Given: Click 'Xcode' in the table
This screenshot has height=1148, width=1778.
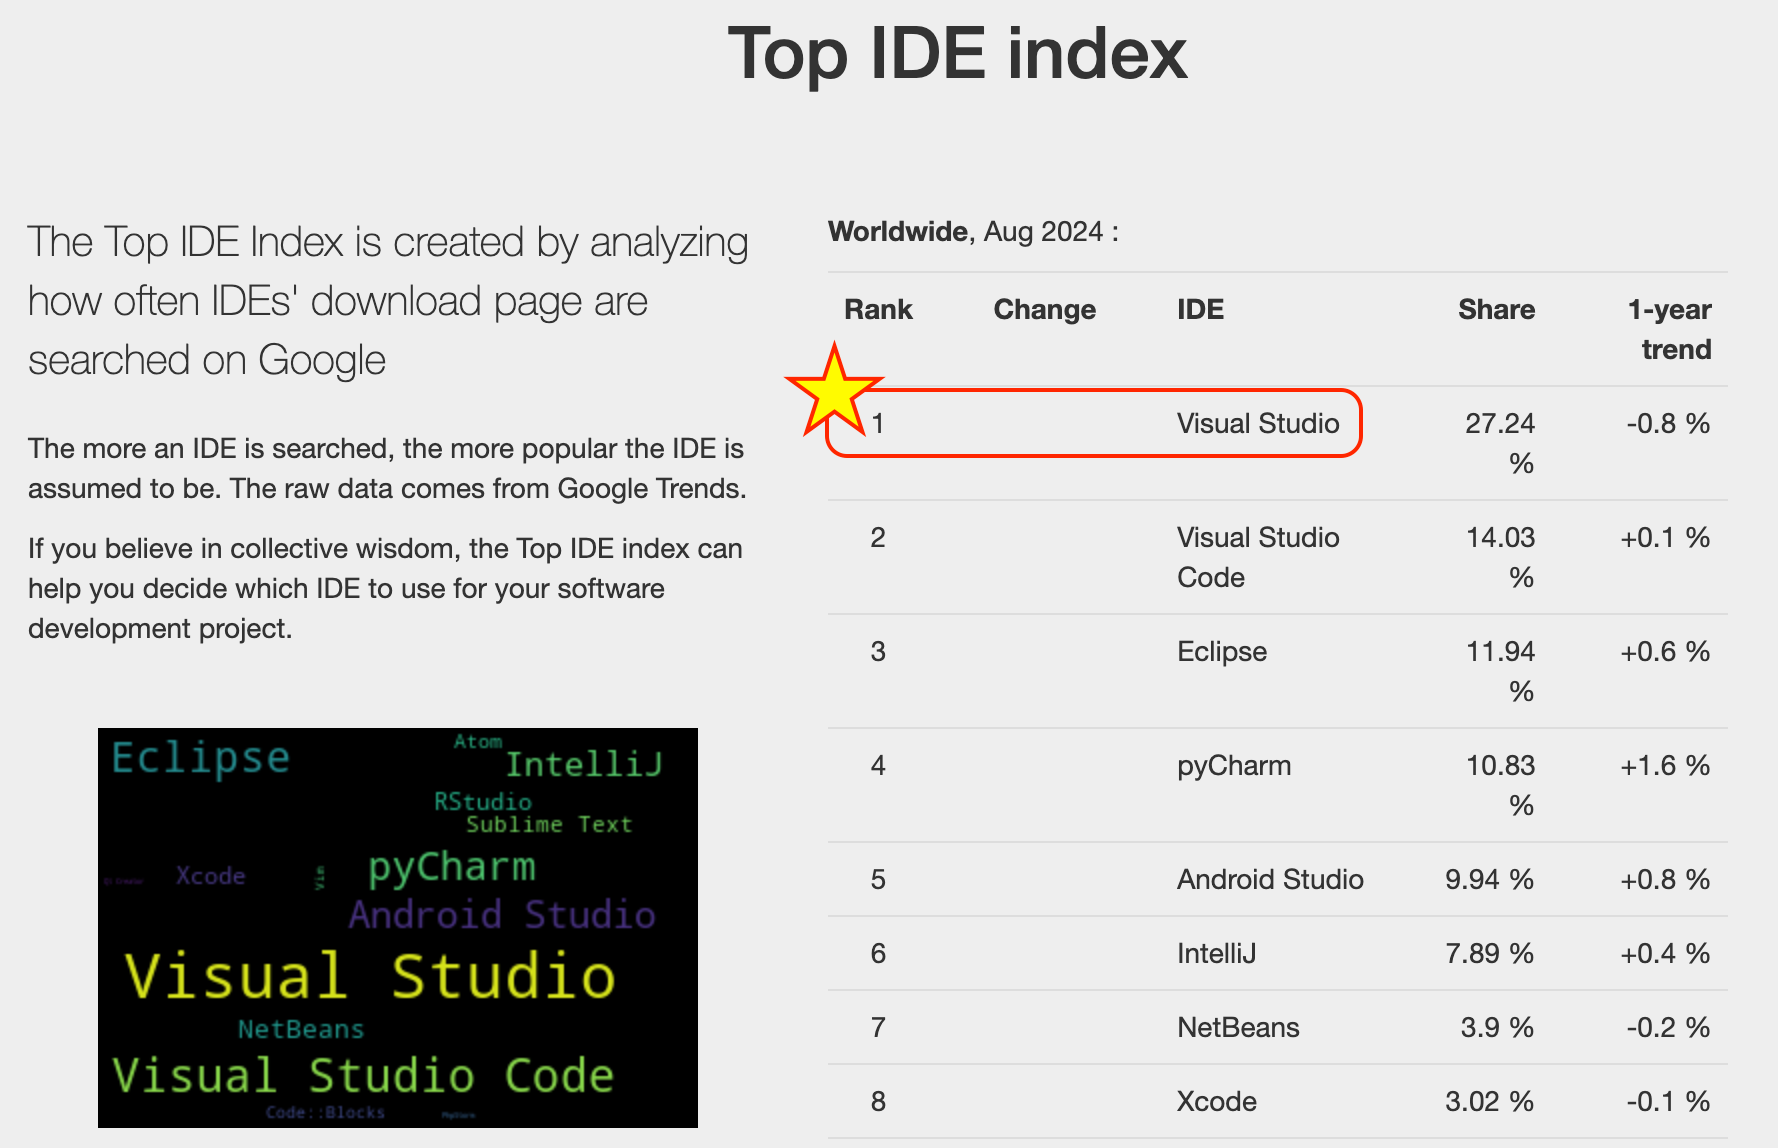Looking at the screenshot, I should click(1217, 1101).
